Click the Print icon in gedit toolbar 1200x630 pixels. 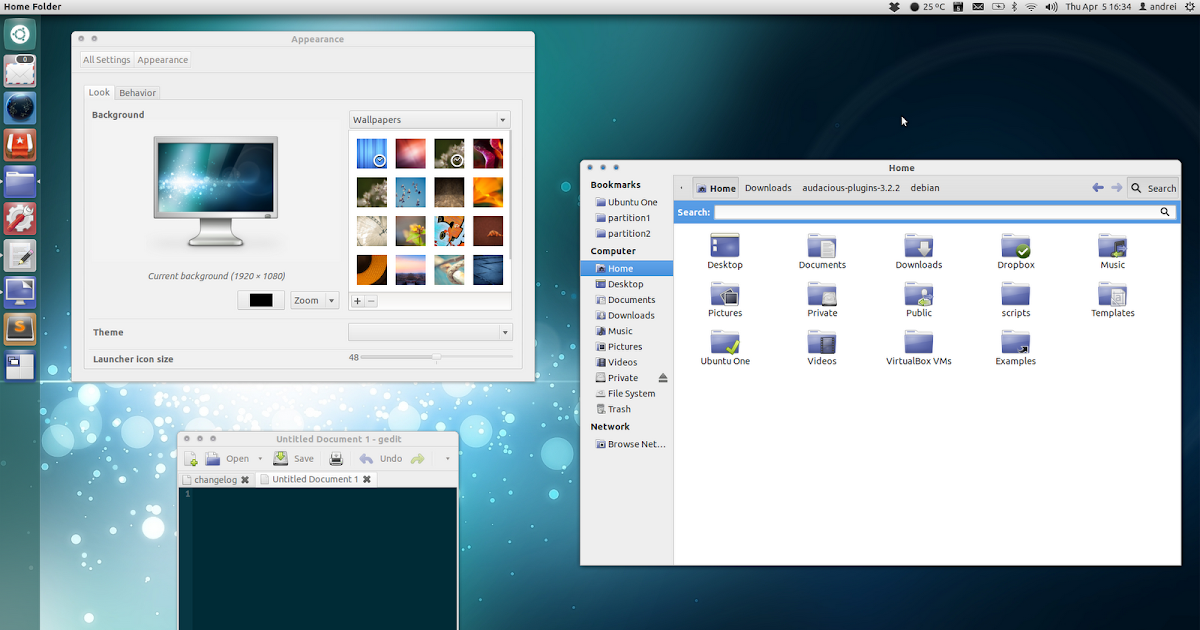tap(336, 458)
